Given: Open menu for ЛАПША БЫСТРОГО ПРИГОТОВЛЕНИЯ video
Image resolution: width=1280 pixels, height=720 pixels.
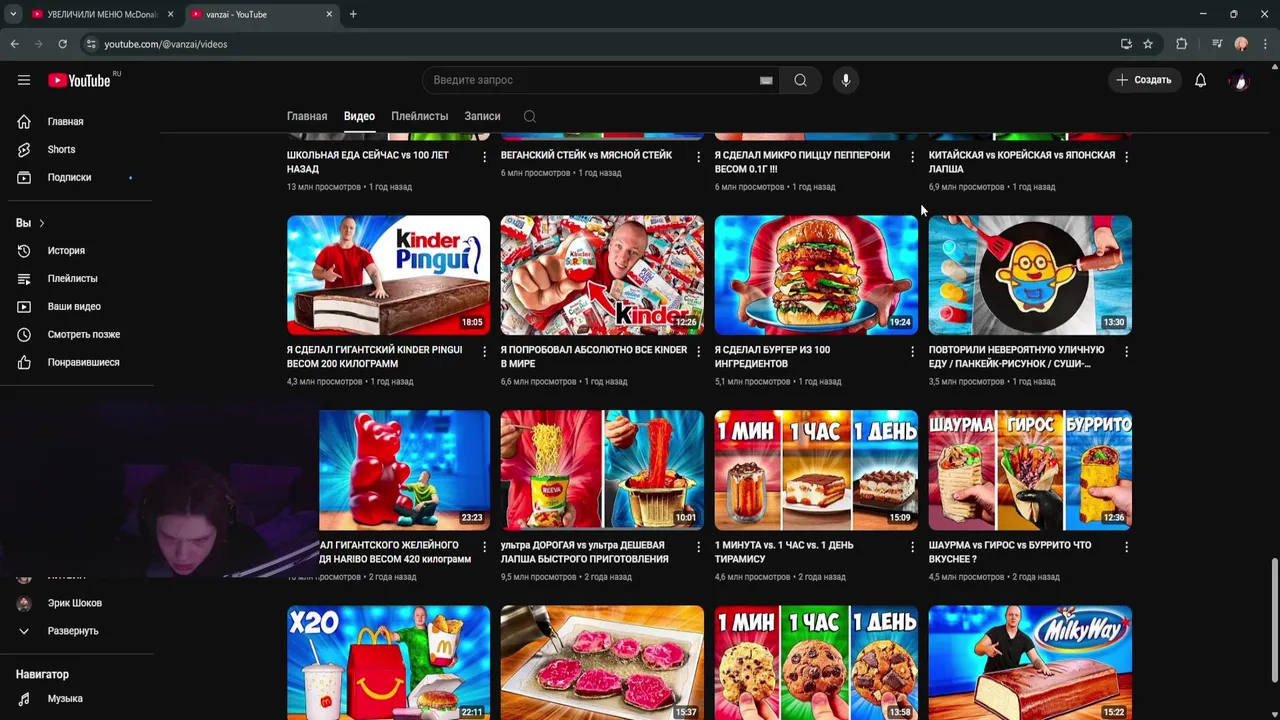Looking at the screenshot, I should [698, 547].
